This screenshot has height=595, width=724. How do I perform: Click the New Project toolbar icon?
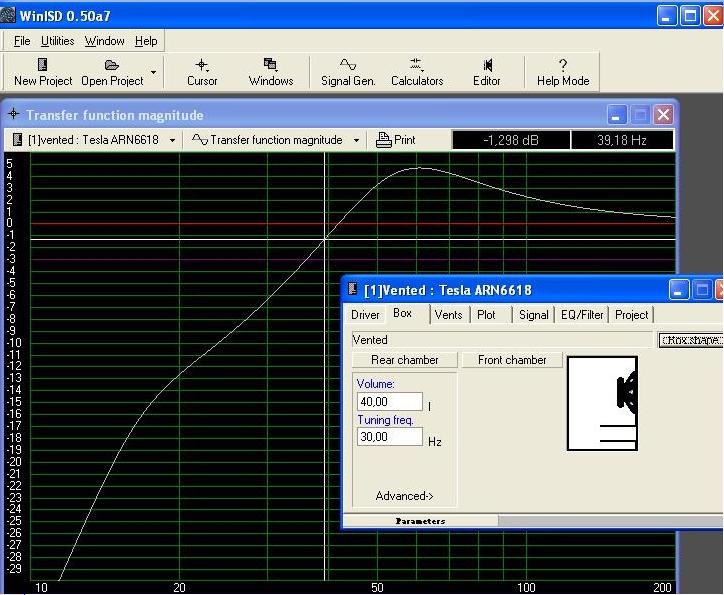coord(42,64)
